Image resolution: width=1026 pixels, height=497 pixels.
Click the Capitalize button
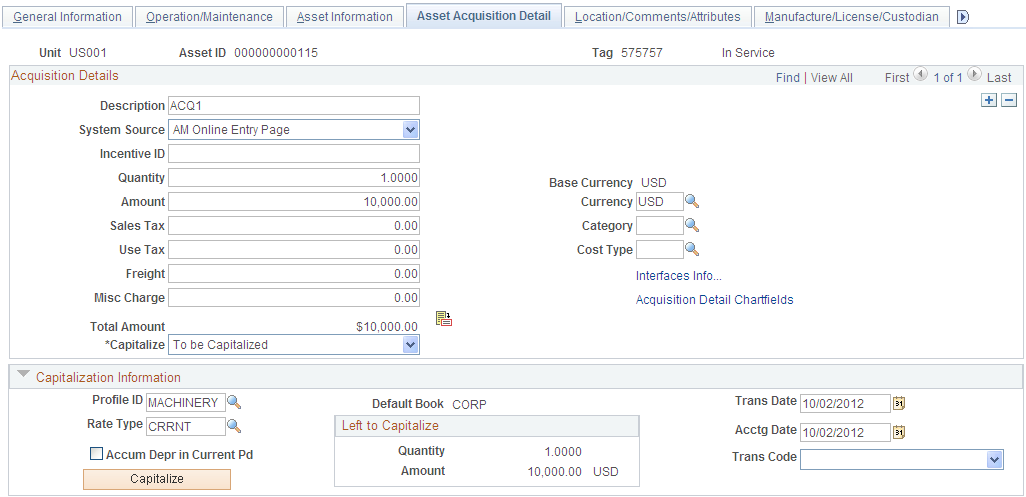(x=157, y=479)
